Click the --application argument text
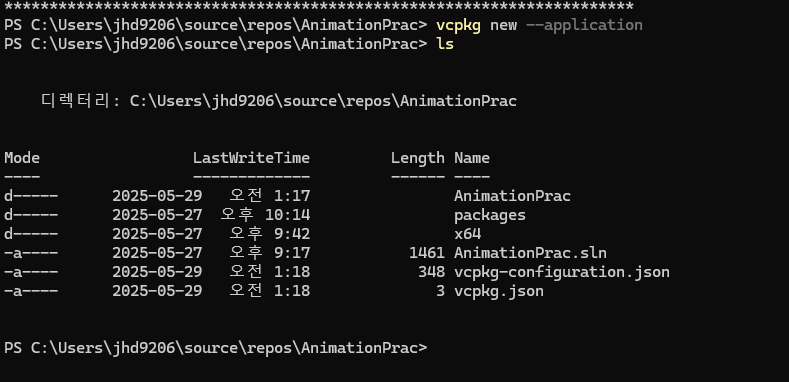 click(x=584, y=25)
